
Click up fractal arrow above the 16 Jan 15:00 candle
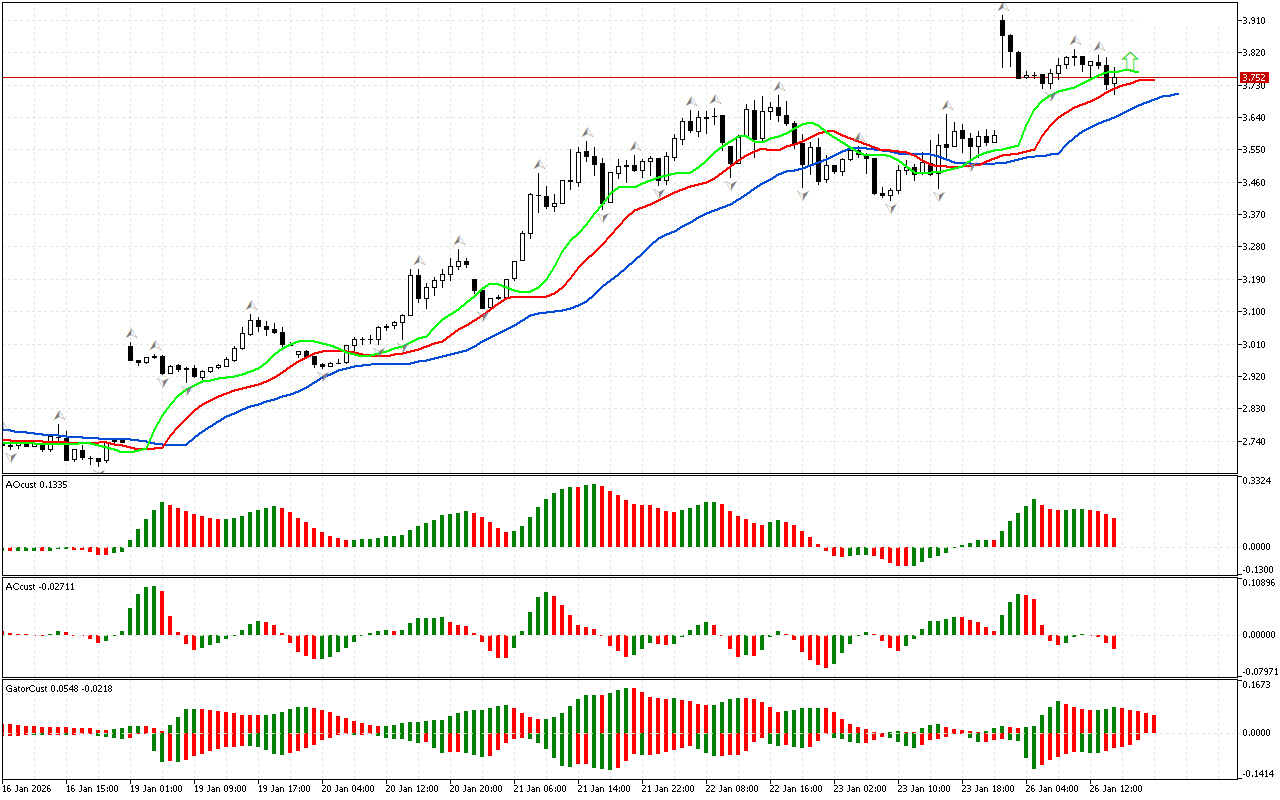(x=59, y=414)
